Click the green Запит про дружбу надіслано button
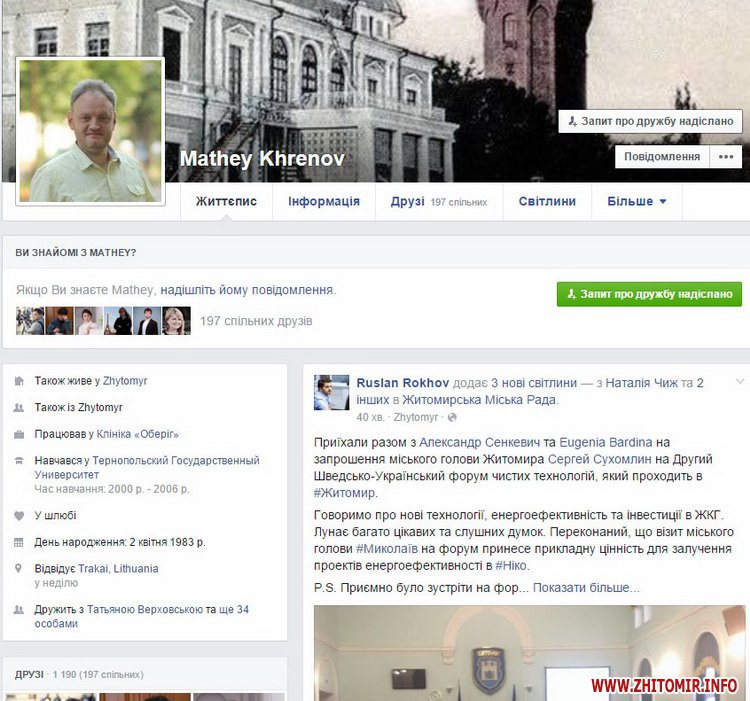This screenshot has height=701, width=750. click(649, 294)
